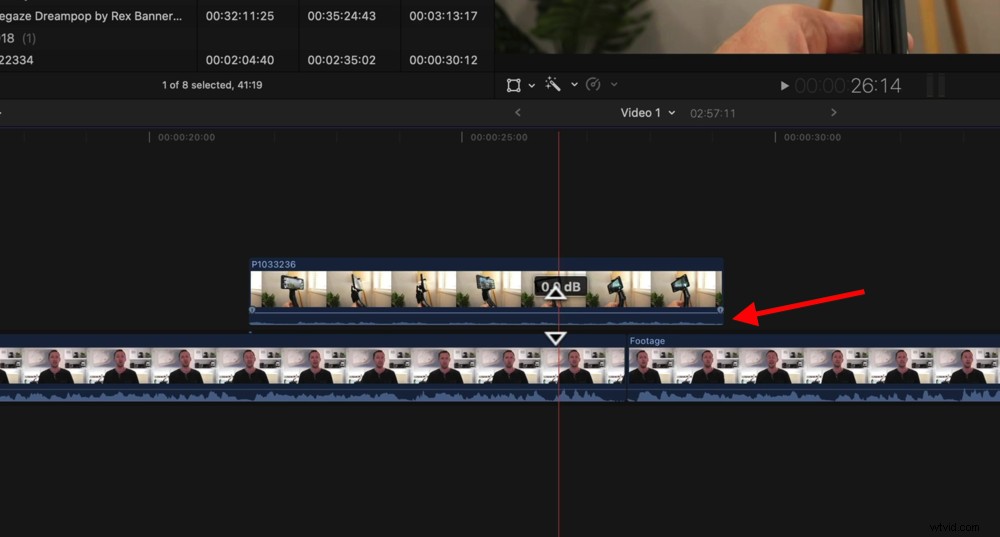
Task: Click the 00:00:30:00 ruler mark
Action: click(x=812, y=137)
